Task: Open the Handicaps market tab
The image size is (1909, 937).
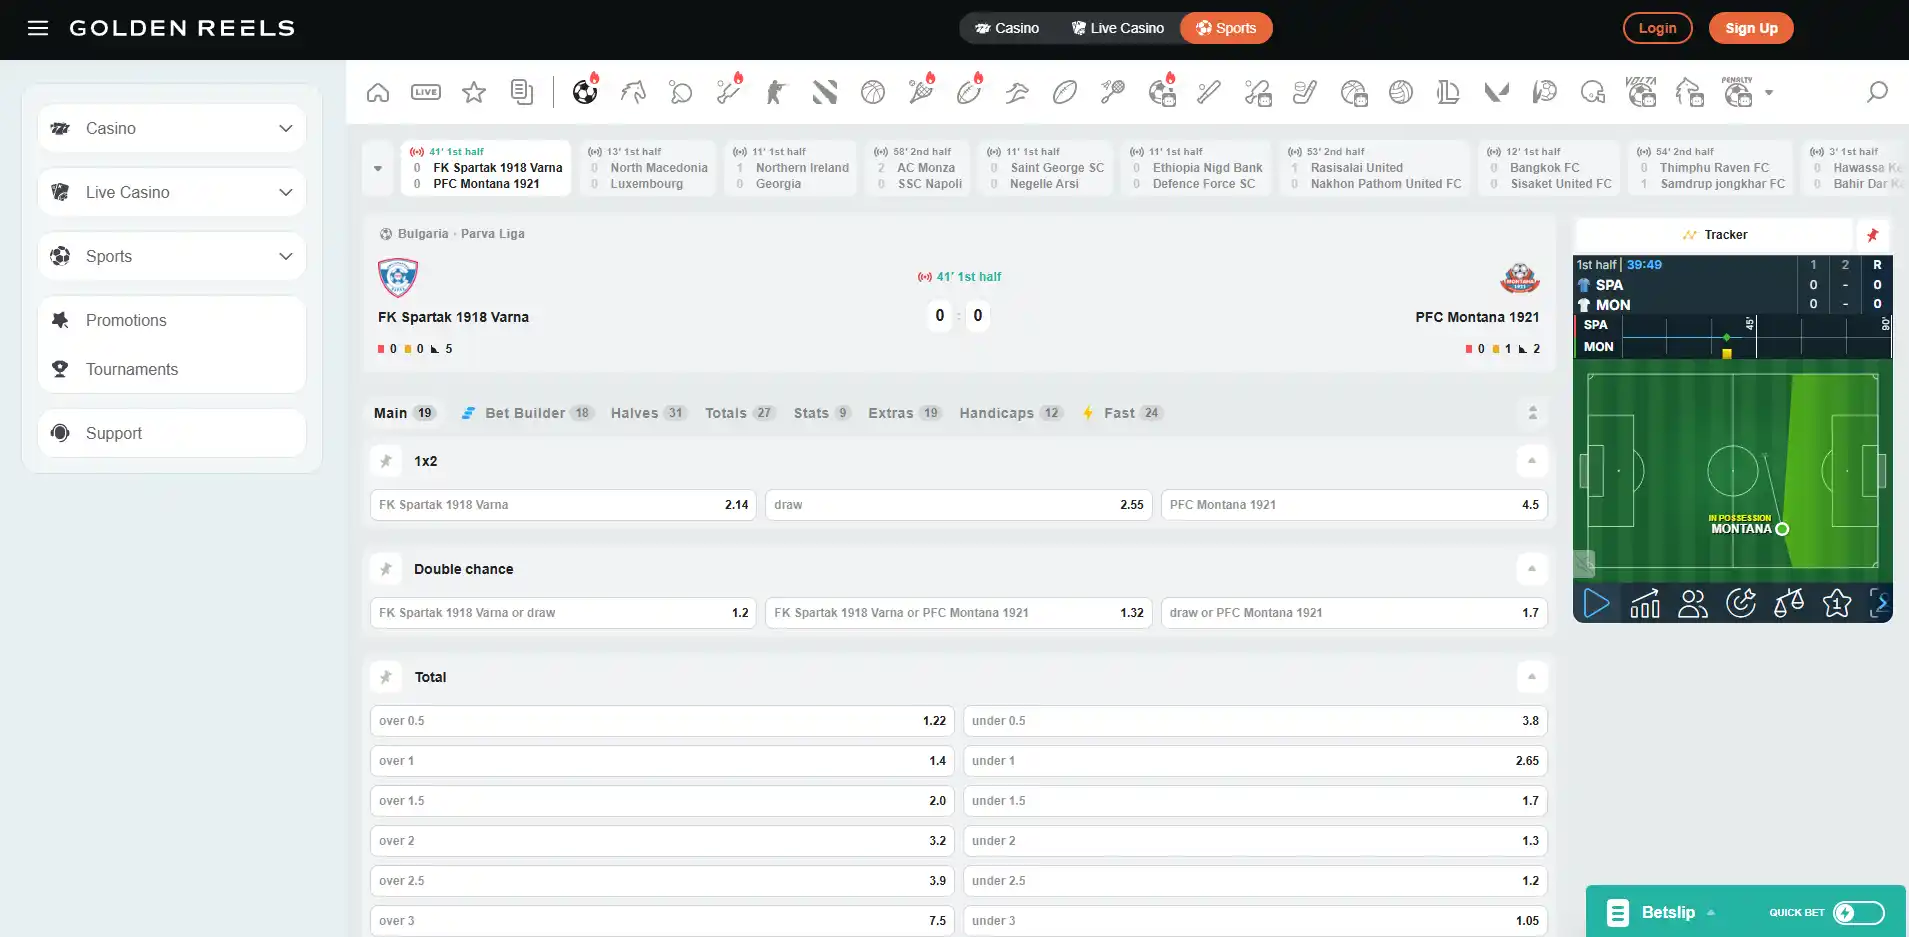Action: point(1010,413)
